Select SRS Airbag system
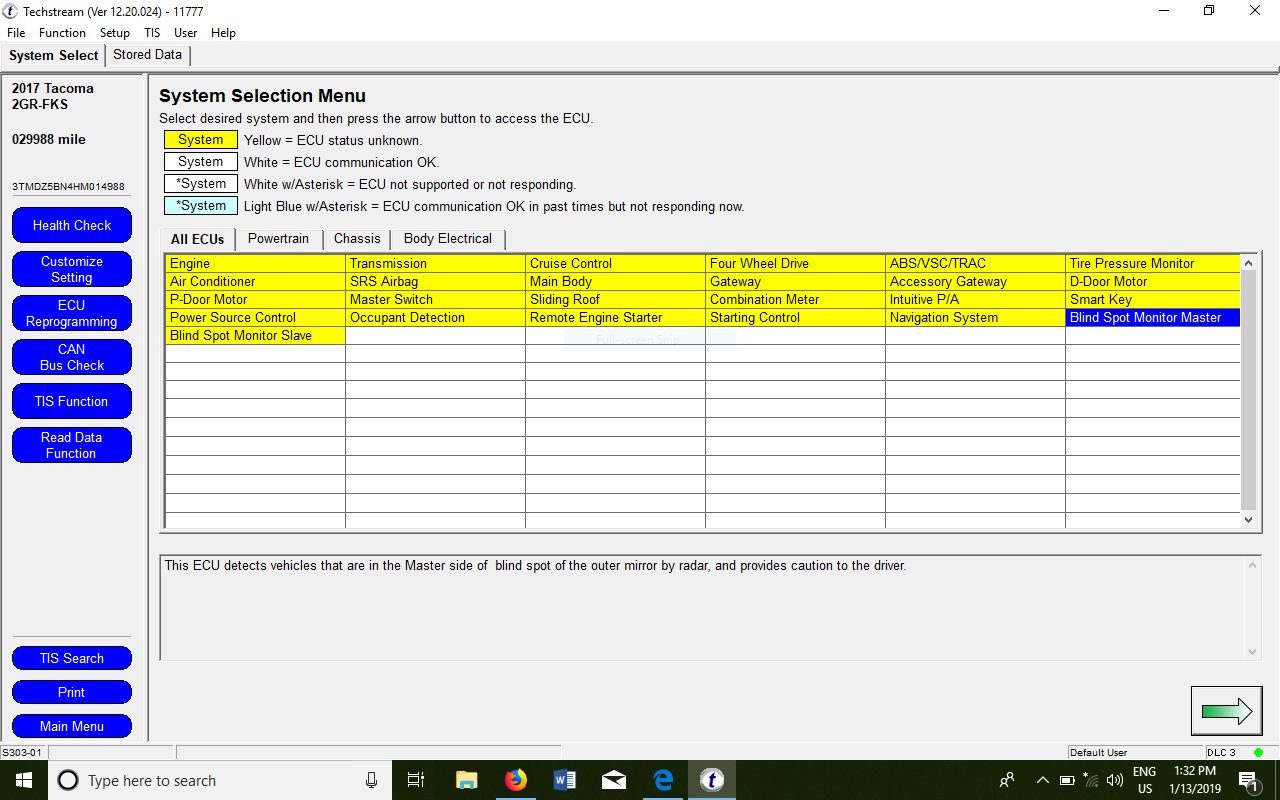This screenshot has width=1280, height=800. (435, 282)
